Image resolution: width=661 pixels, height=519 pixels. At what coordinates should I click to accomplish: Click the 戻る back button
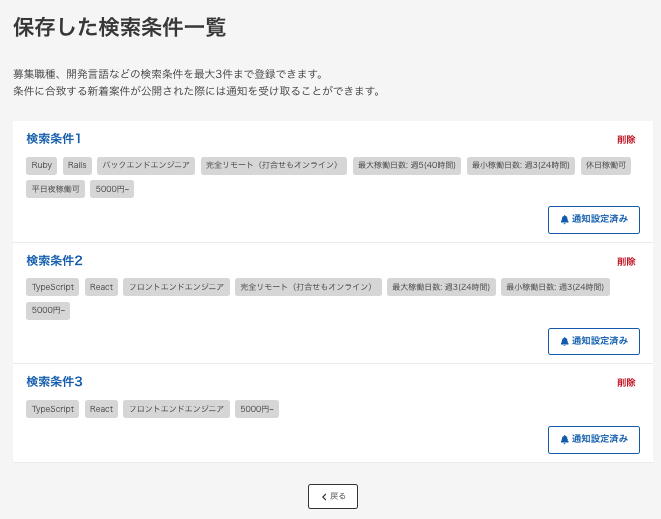pos(333,496)
